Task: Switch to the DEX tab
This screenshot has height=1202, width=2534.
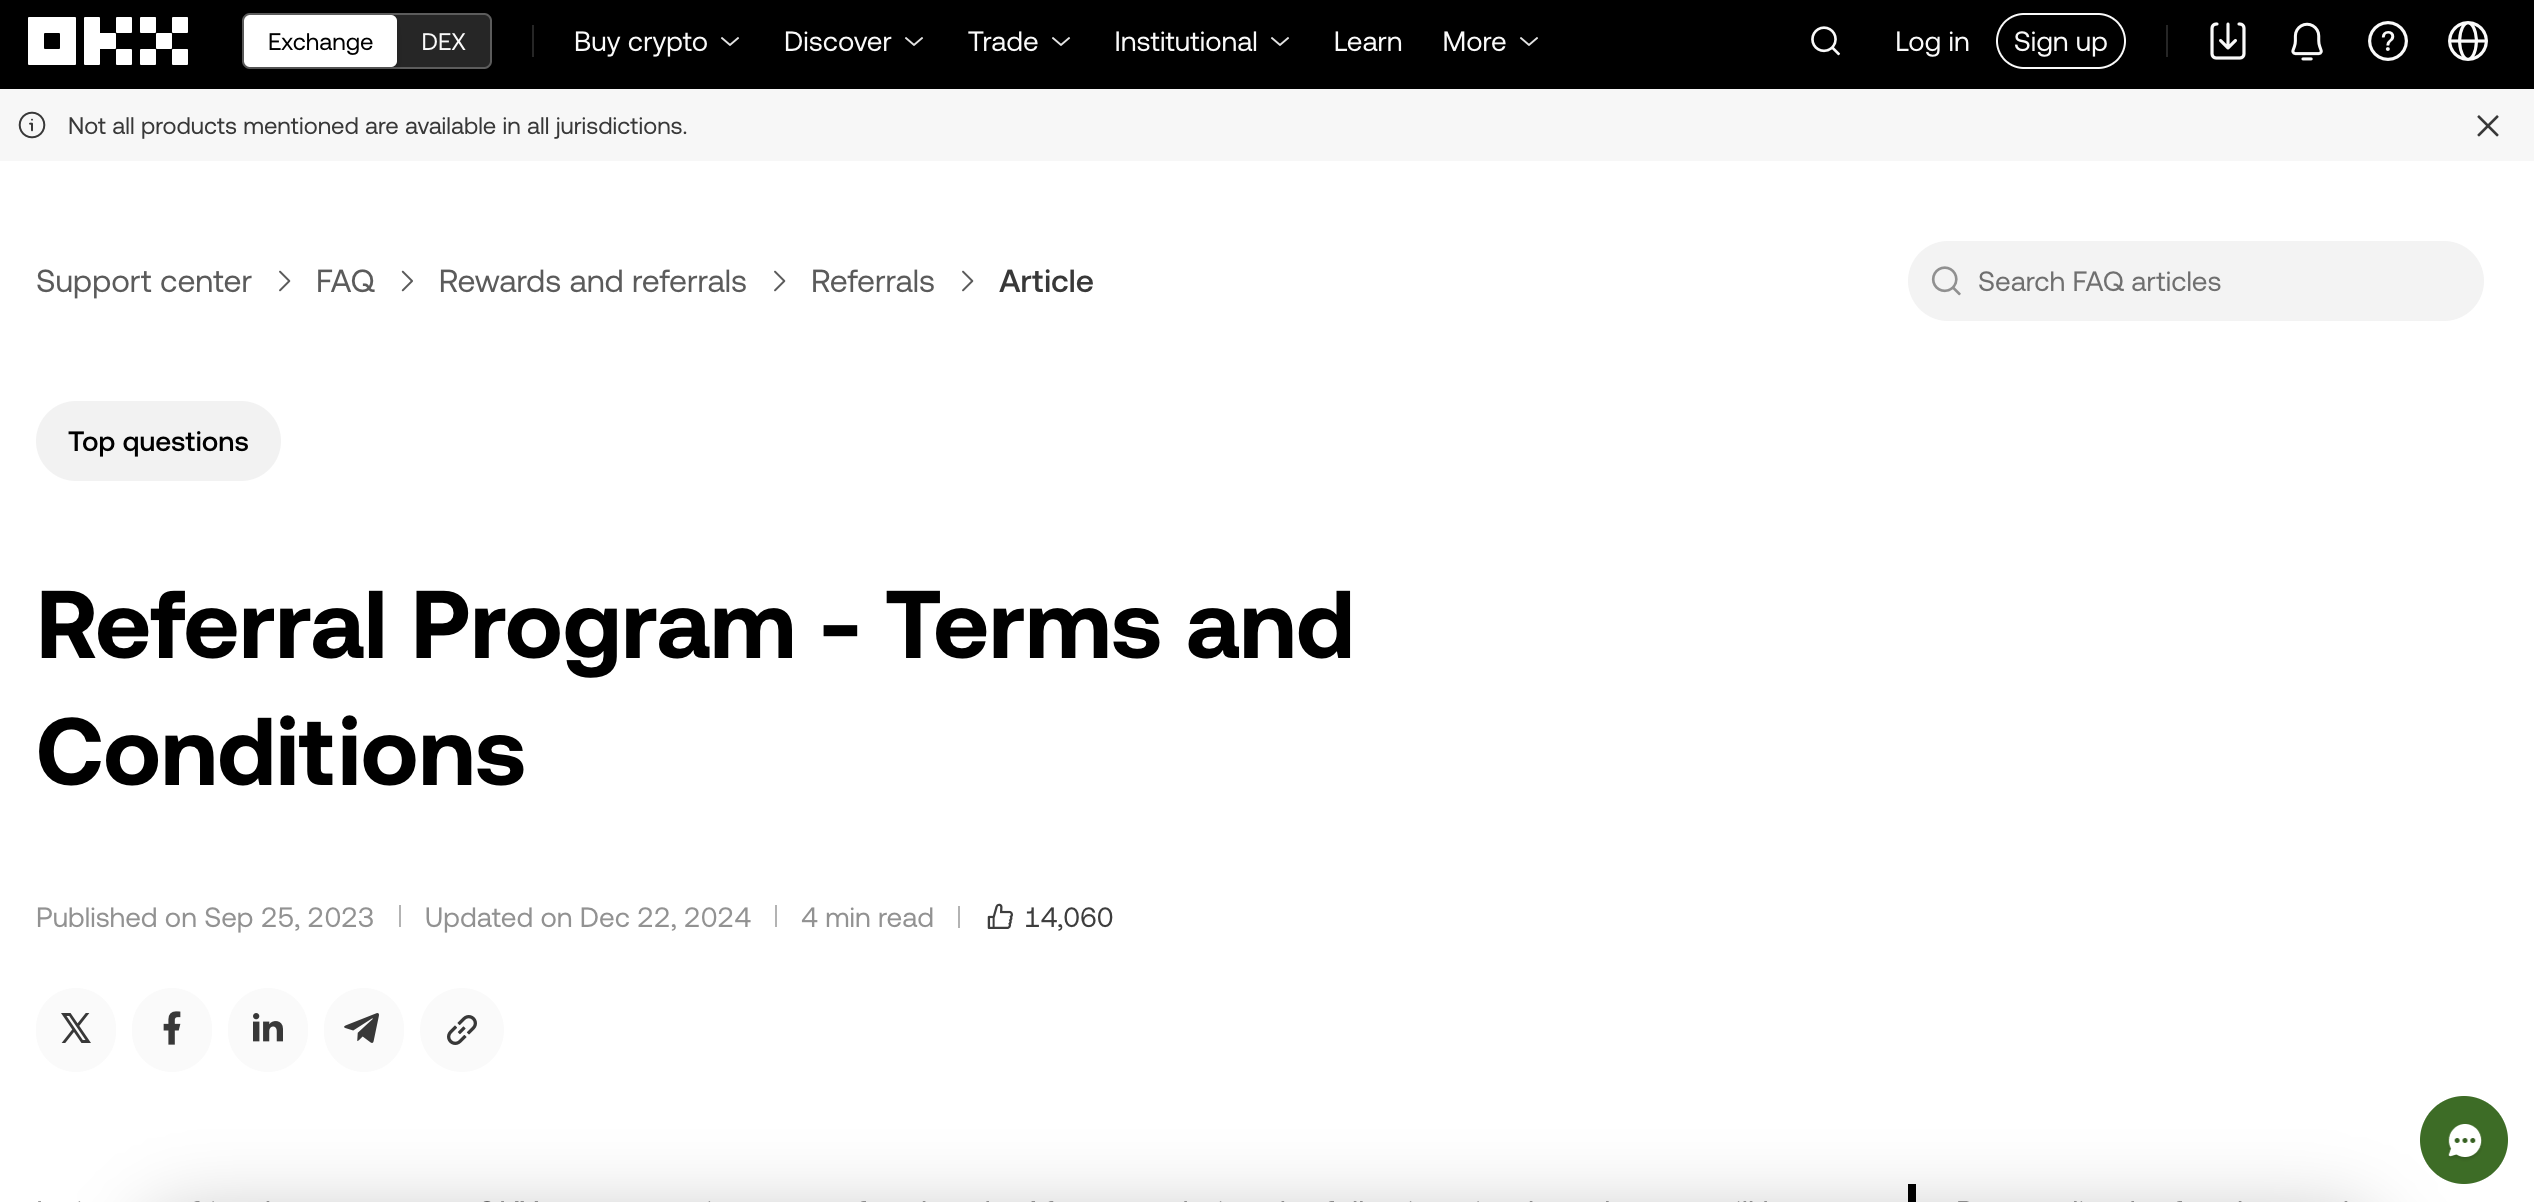Action: pos(444,40)
